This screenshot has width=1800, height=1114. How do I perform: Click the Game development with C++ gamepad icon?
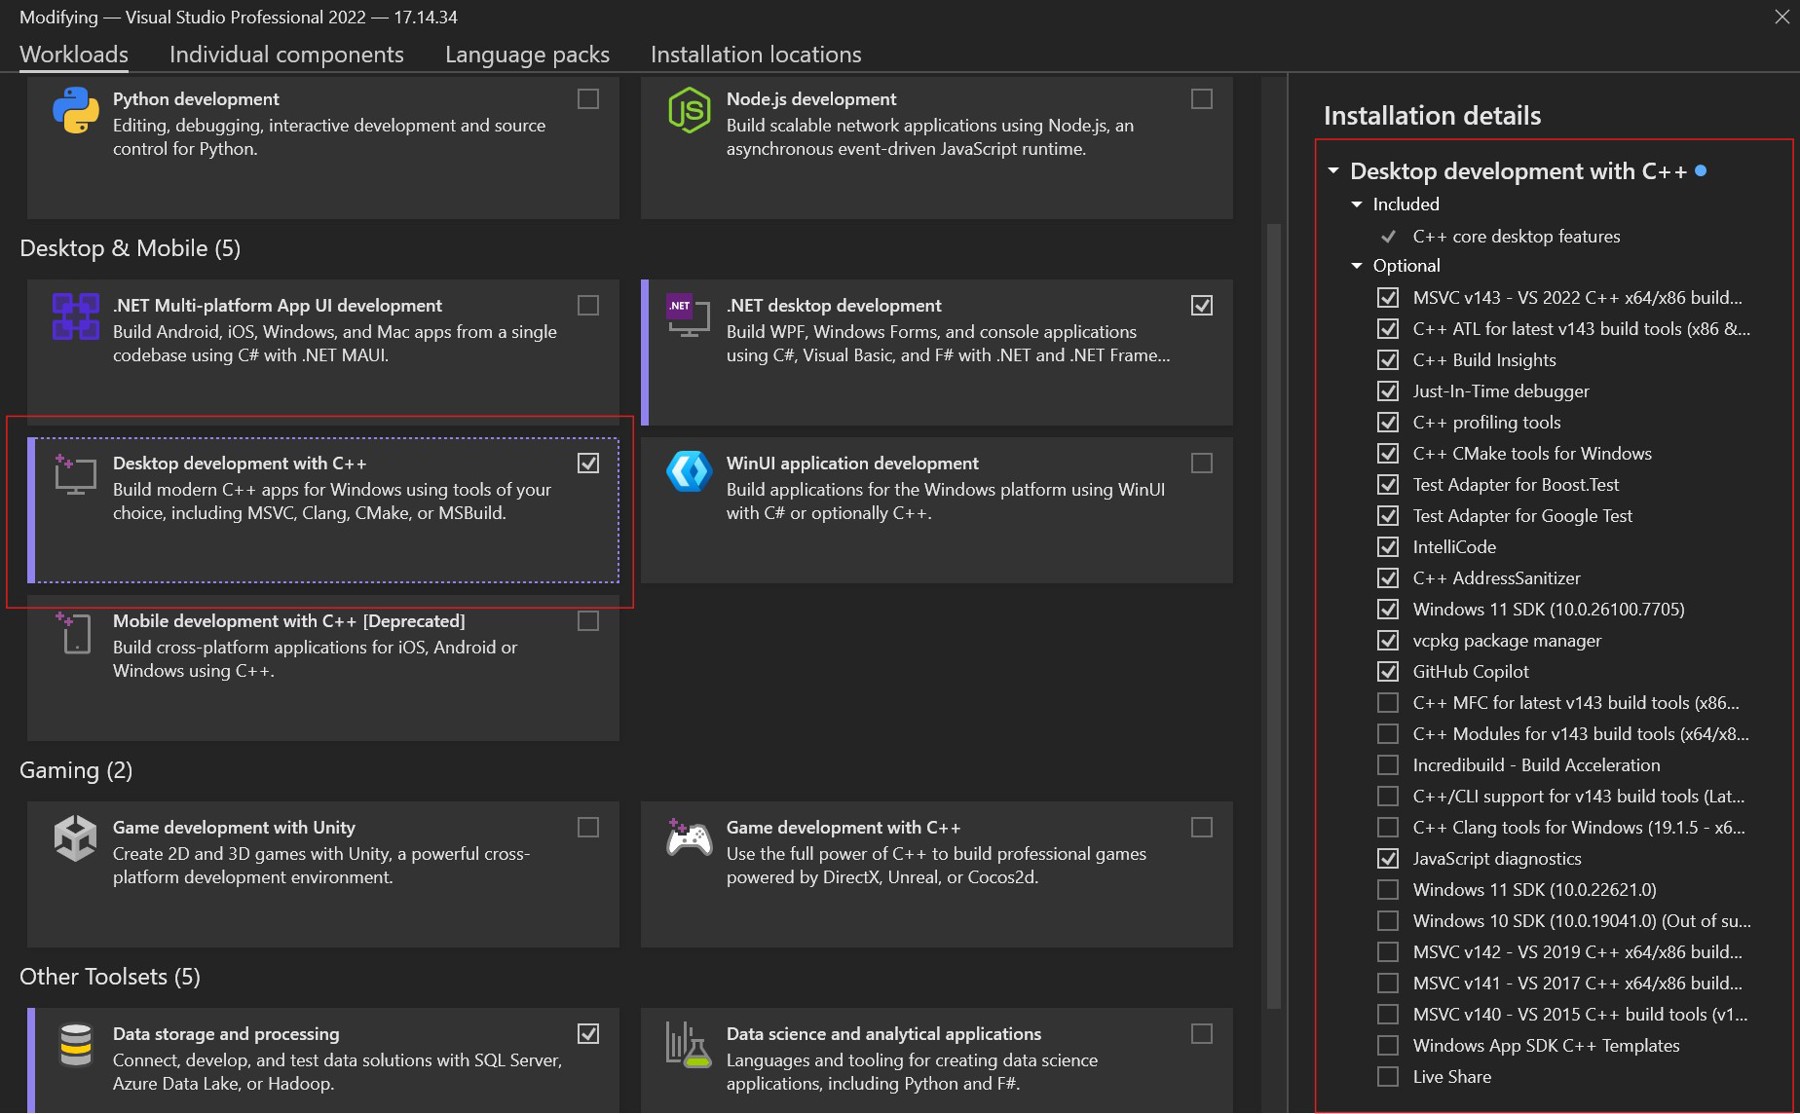coord(689,837)
